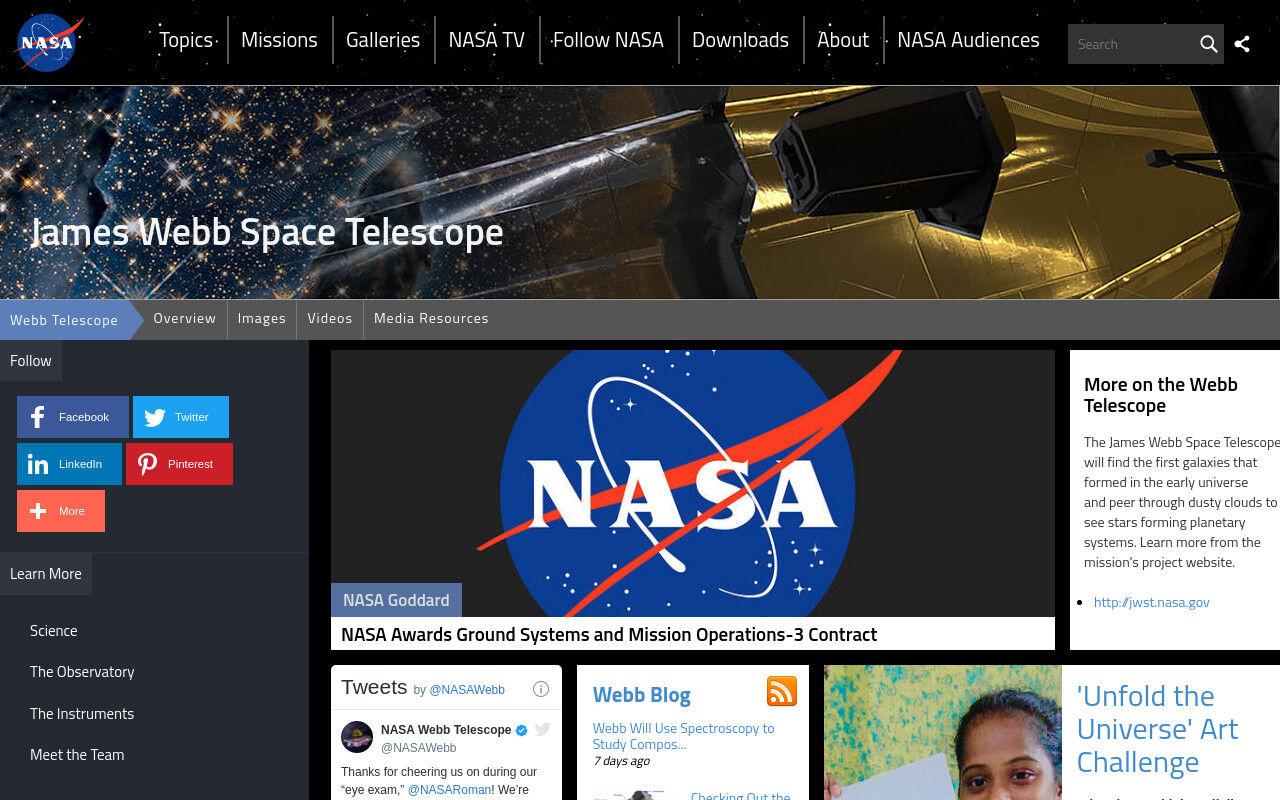Open Webb Will Use Spectroscopy blog post
The image size is (1280, 800).
click(684, 736)
